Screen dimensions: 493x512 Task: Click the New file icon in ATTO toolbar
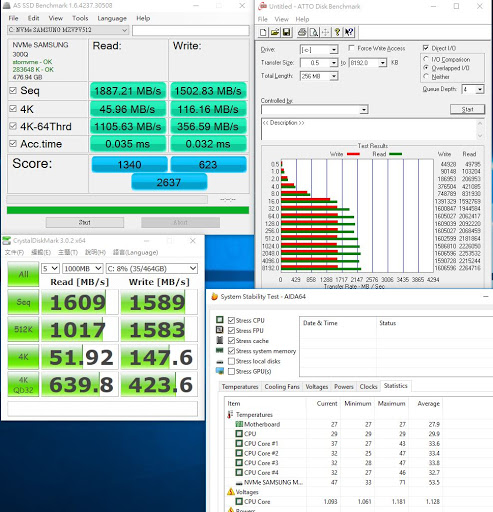[x=263, y=32]
